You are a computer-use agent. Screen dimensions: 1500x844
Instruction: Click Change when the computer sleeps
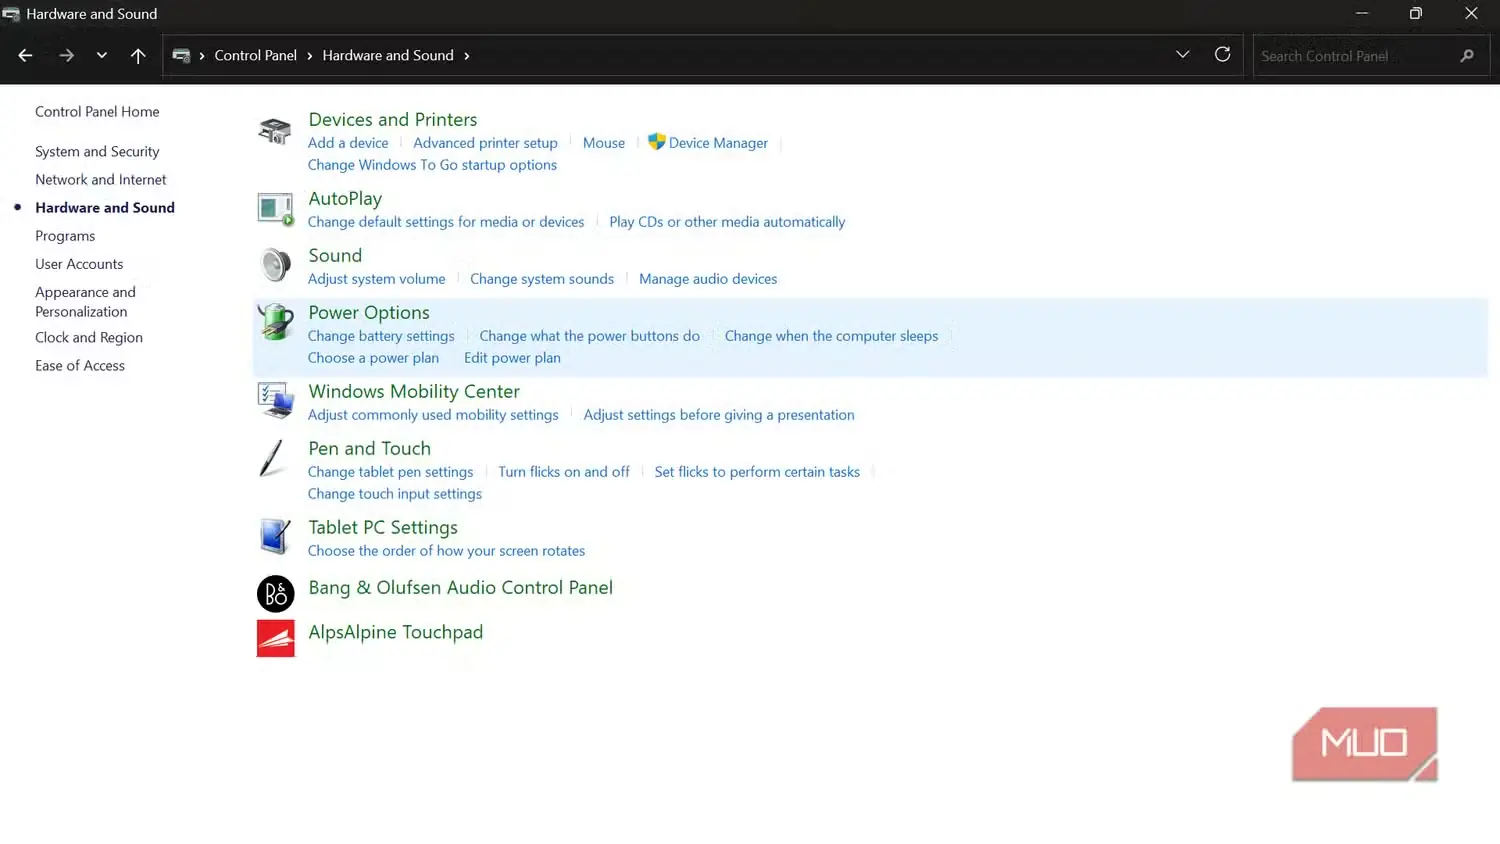(x=831, y=336)
